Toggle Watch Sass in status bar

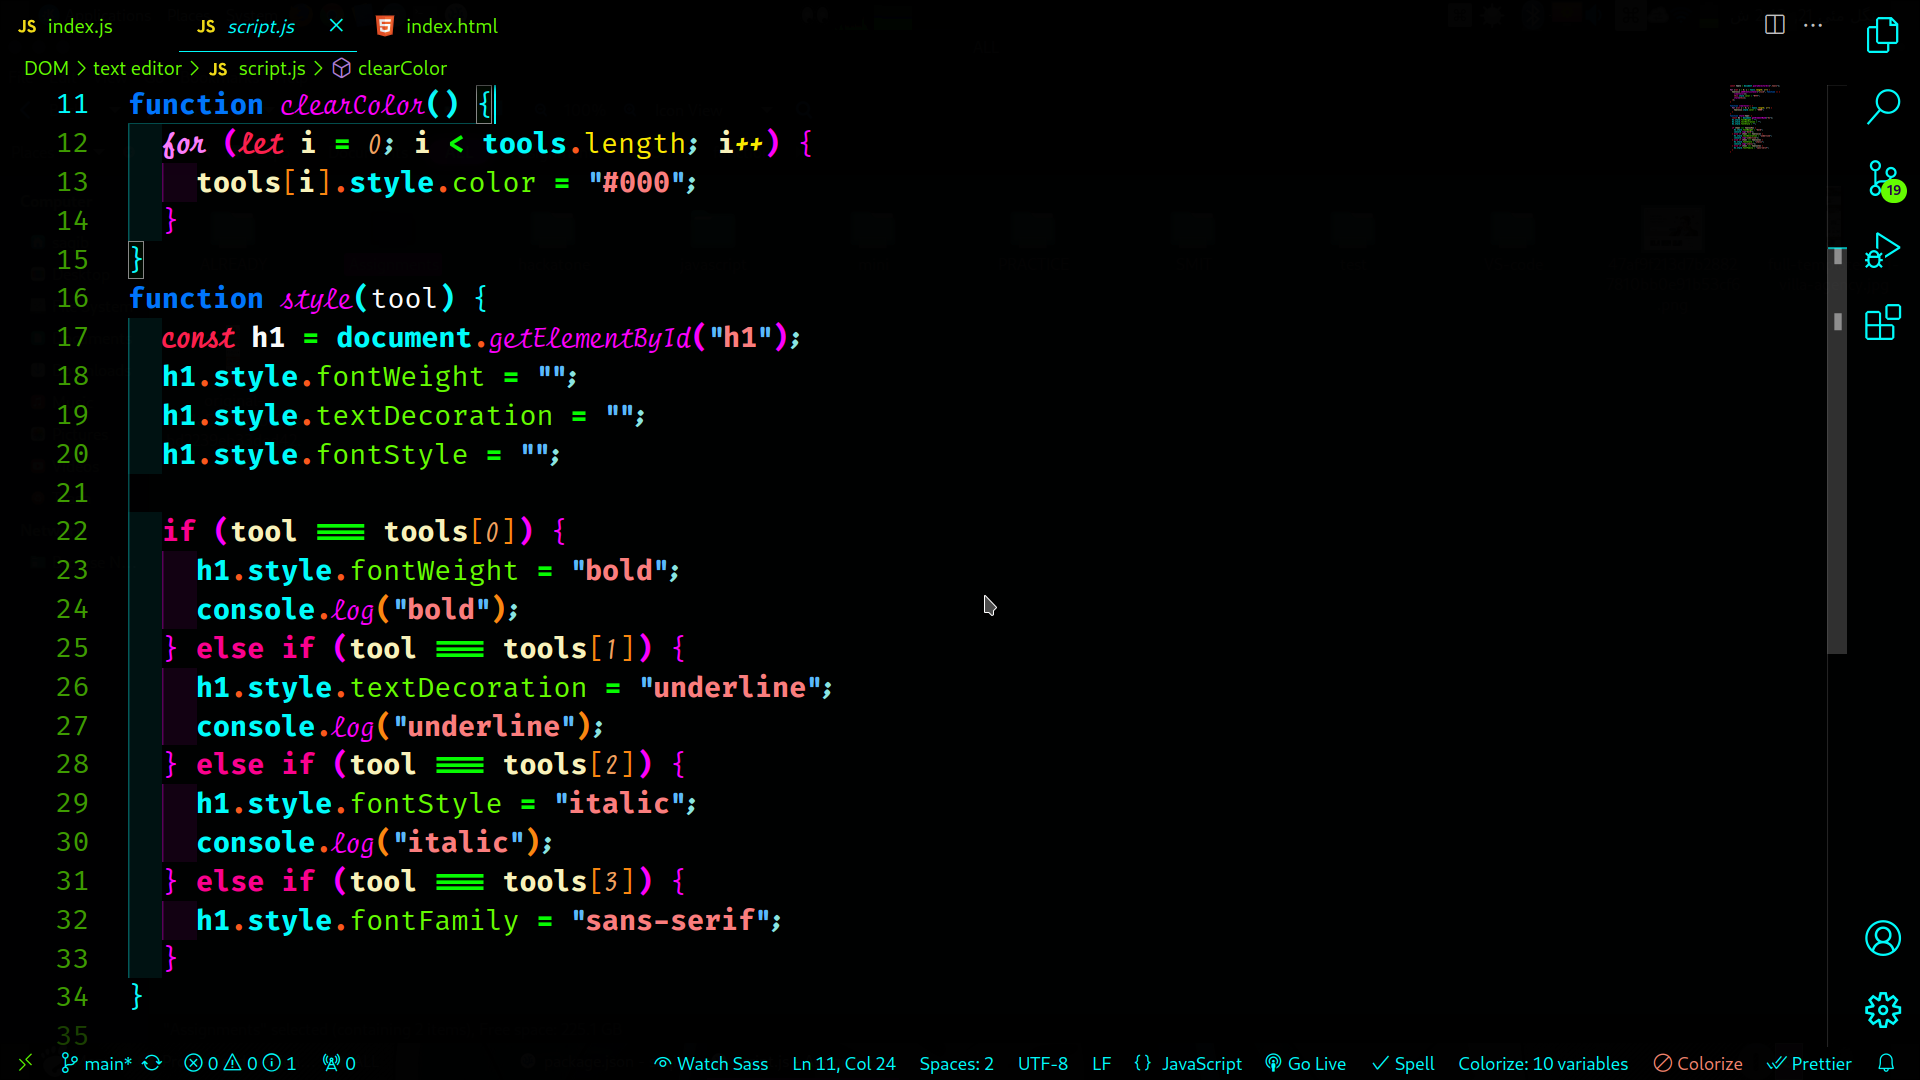[x=711, y=1063]
